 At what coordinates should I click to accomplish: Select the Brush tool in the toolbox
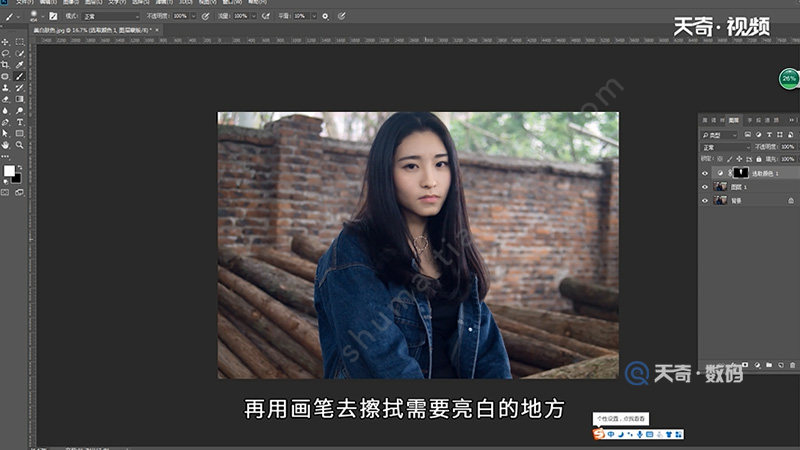pos(19,77)
